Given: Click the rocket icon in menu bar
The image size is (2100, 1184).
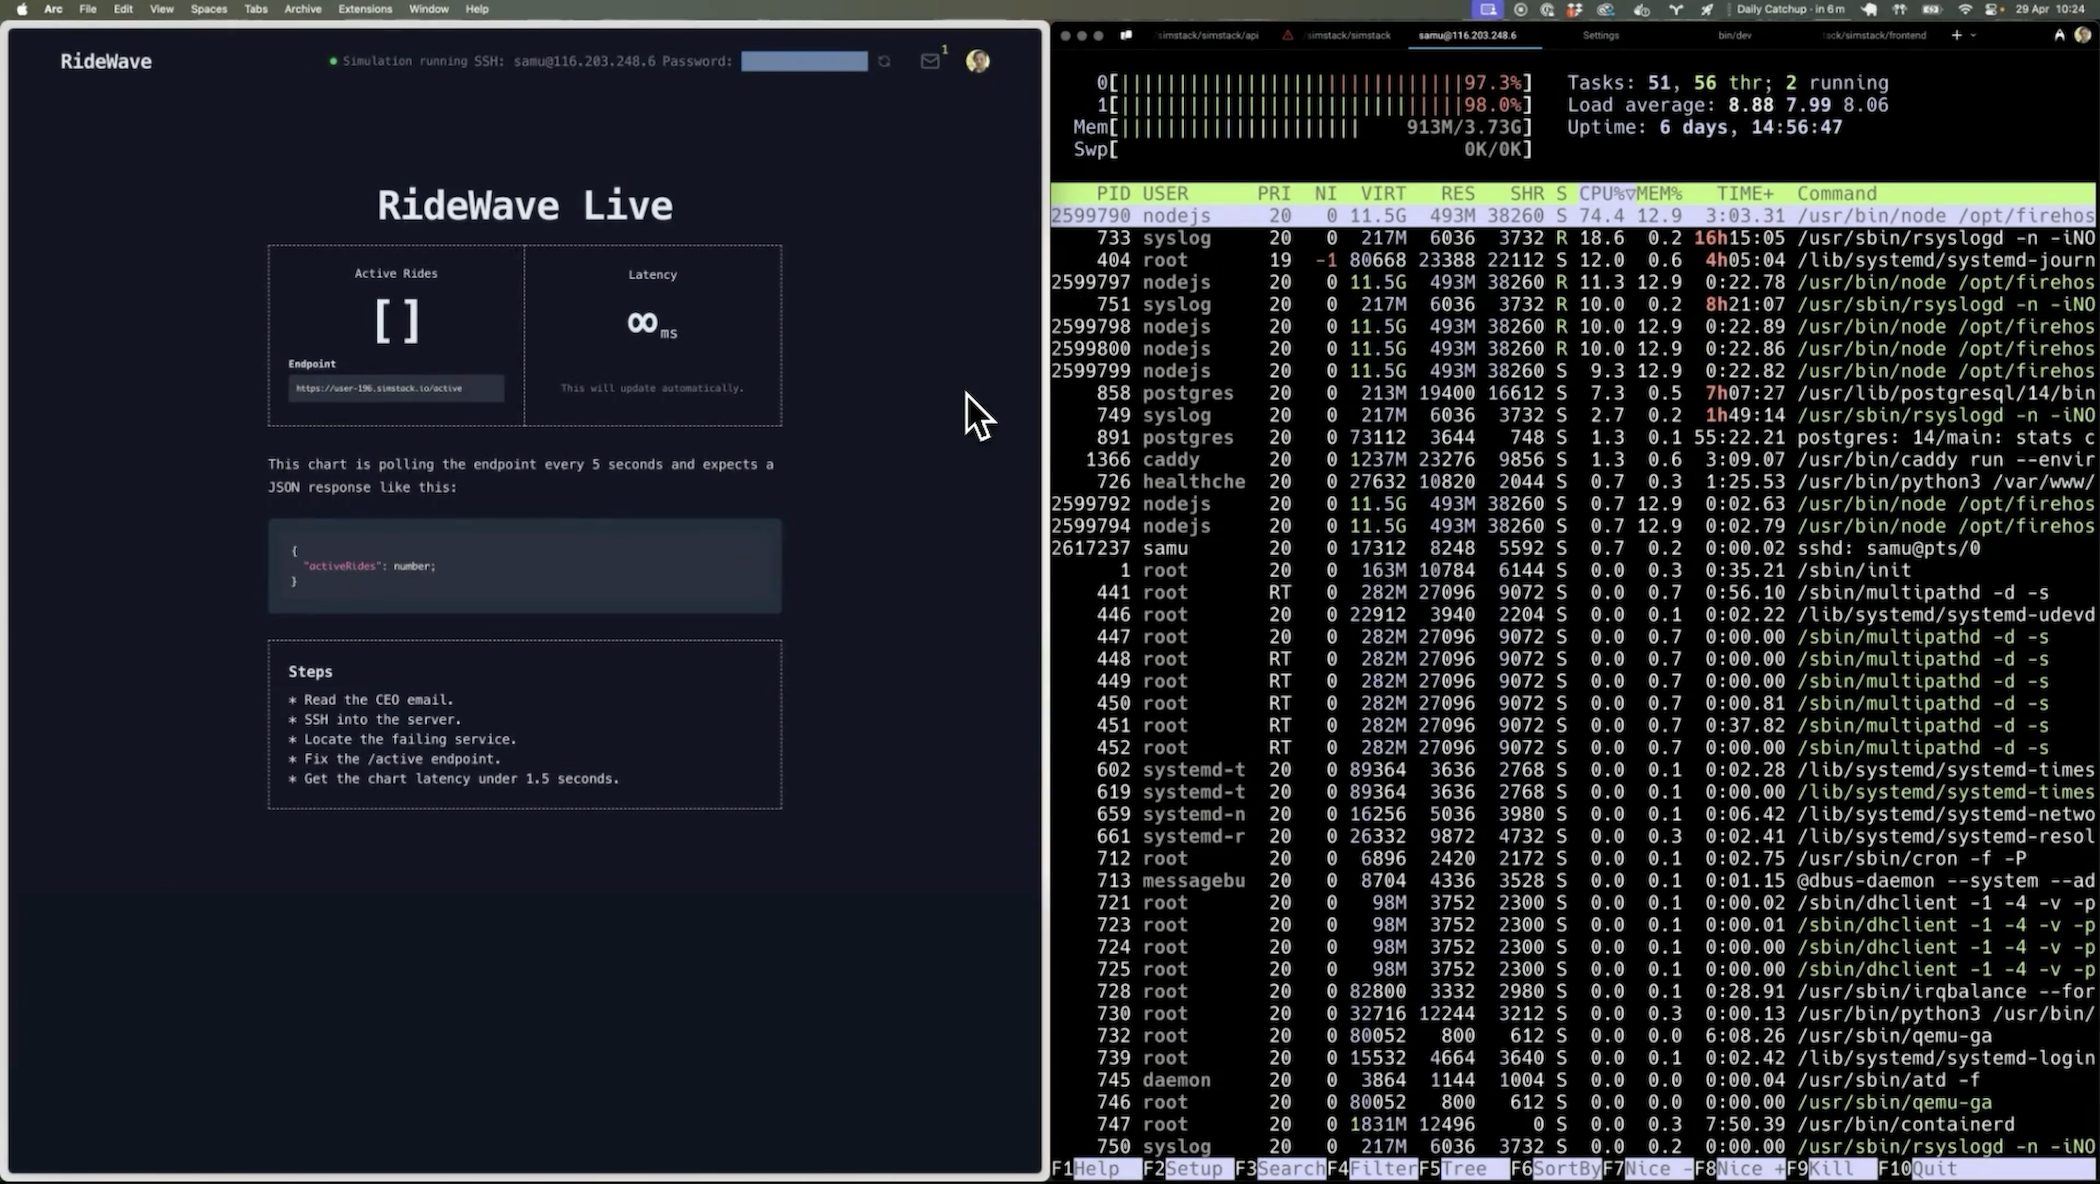Looking at the screenshot, I should 1707,9.
